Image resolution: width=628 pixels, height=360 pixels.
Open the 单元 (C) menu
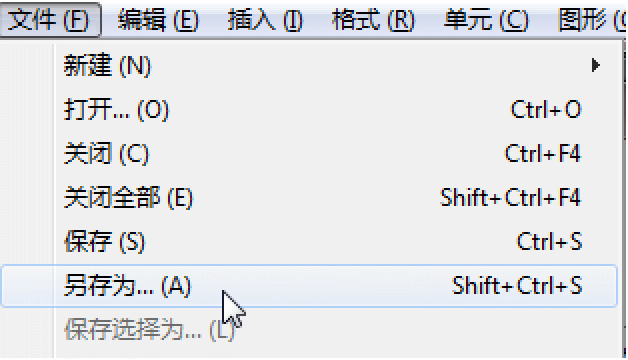(x=486, y=20)
